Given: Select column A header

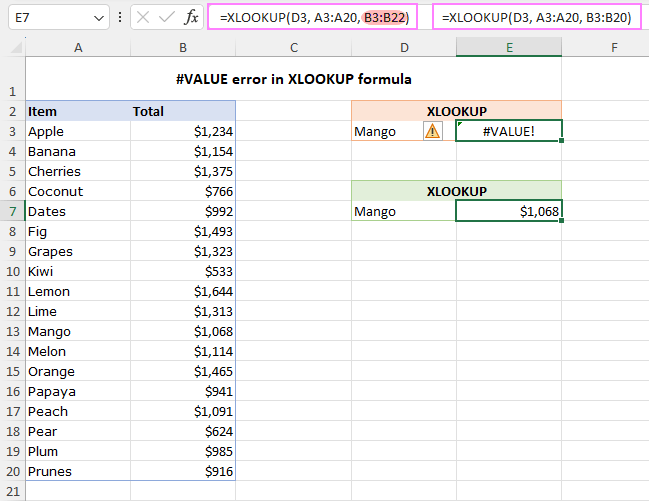Looking at the screenshot, I should pos(77,47).
